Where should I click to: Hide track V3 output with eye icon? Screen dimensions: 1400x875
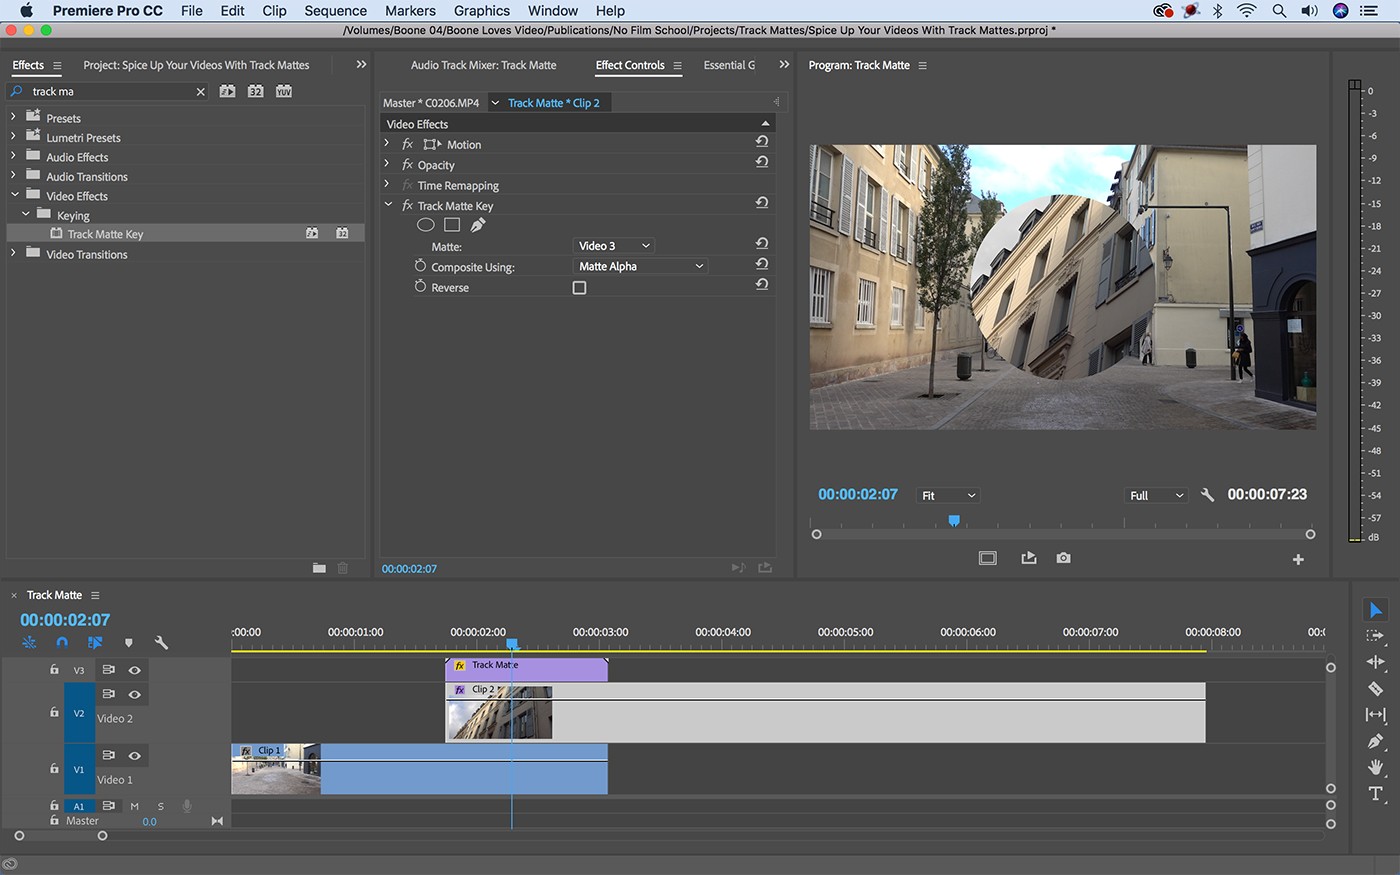(134, 670)
